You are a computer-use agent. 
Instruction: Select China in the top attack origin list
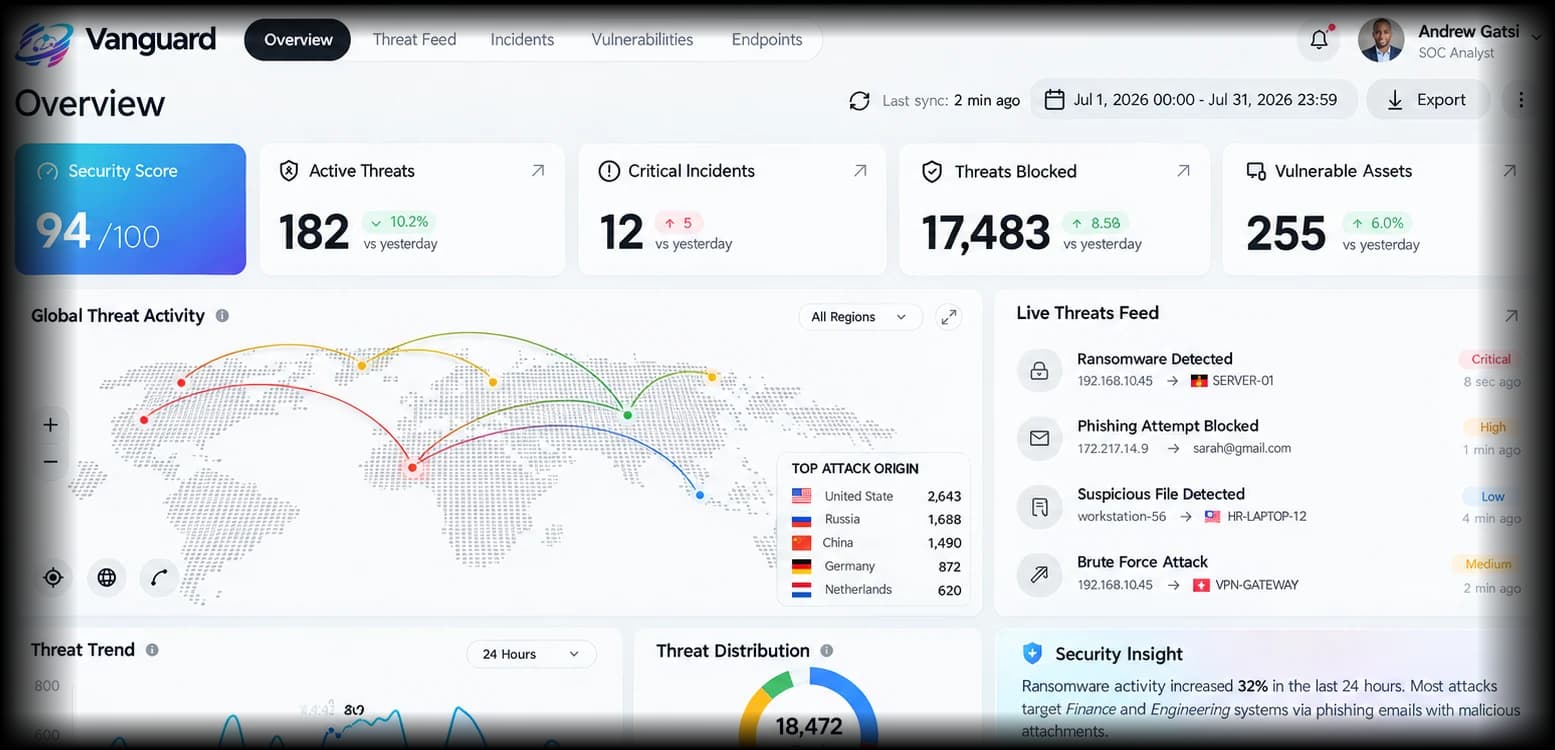(x=876, y=543)
